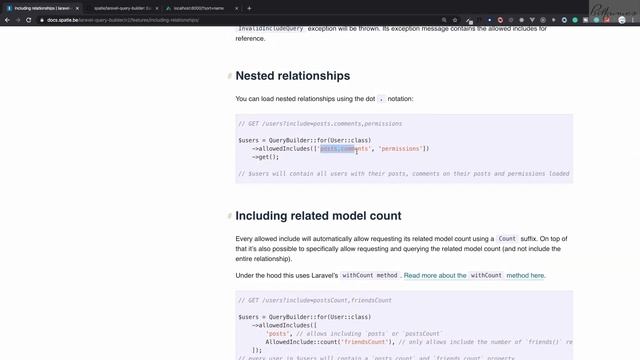The image size is (640, 360).
Task: Click the inline withCount method code
Action: point(370,276)
